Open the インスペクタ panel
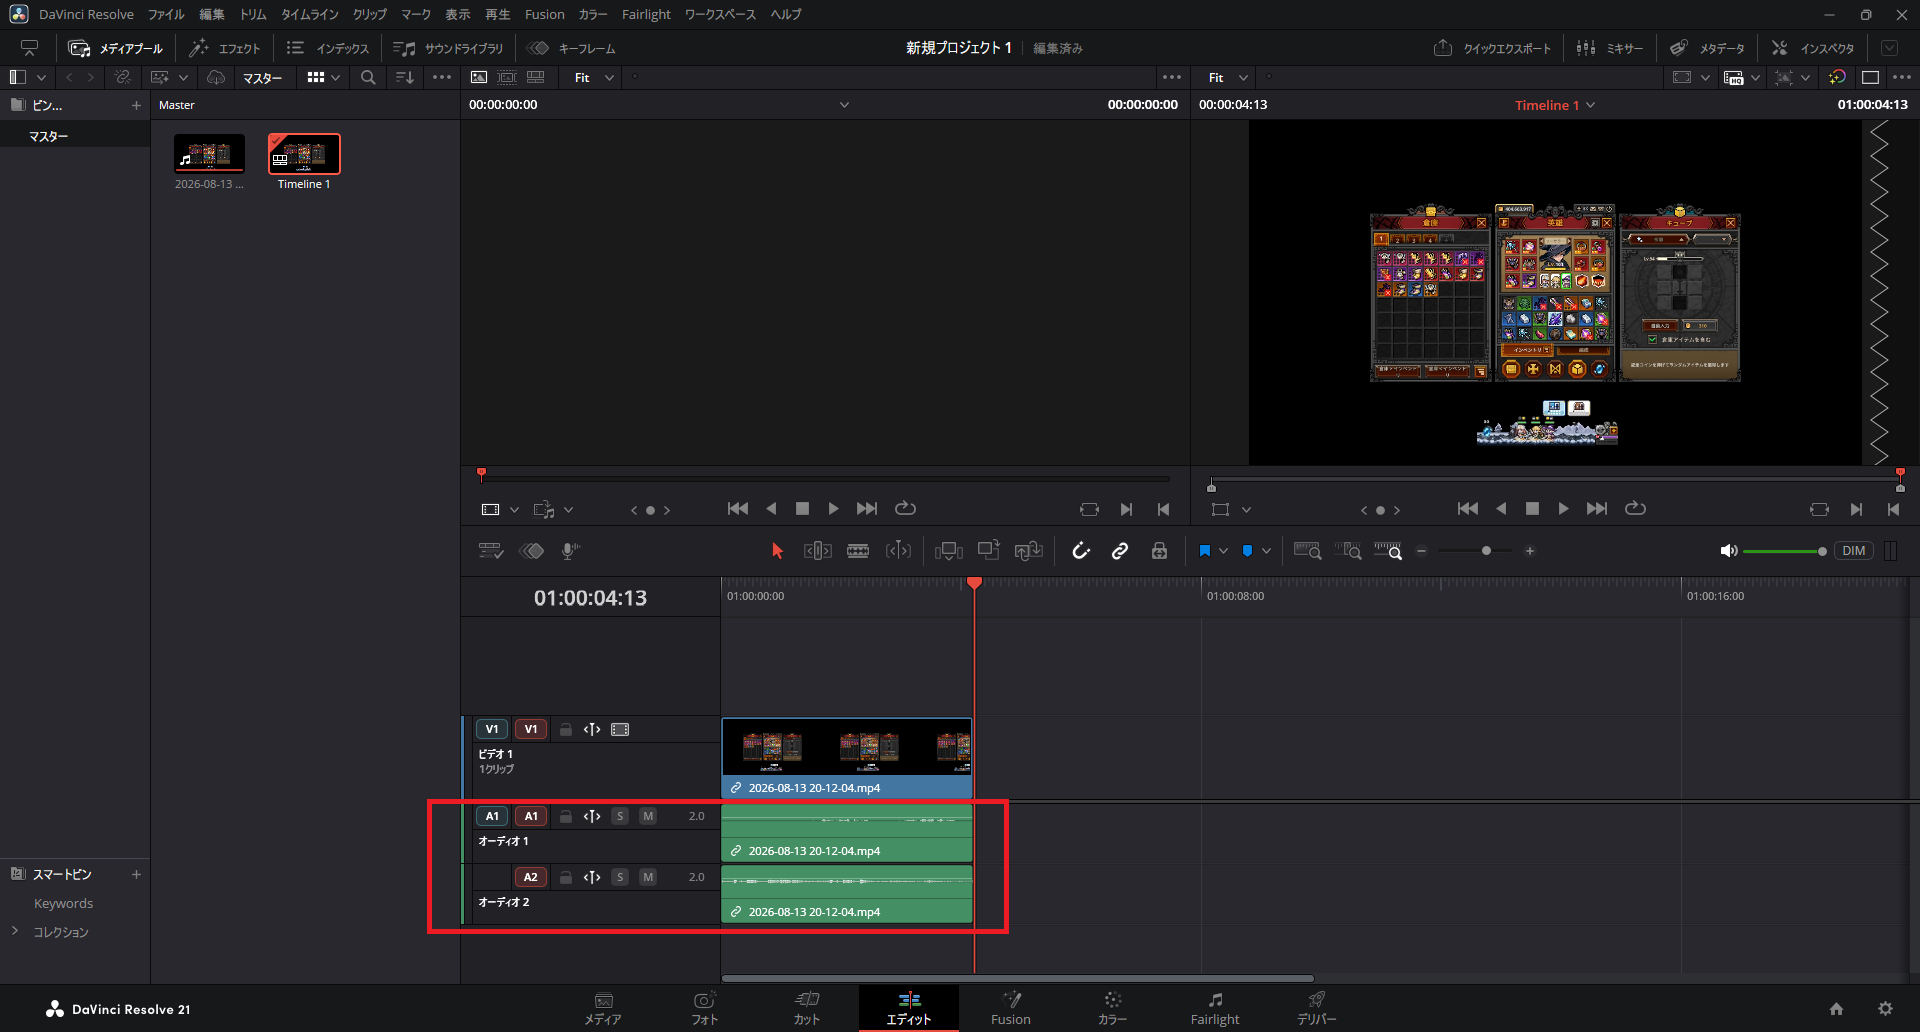Image resolution: width=1920 pixels, height=1032 pixels. [x=1813, y=48]
